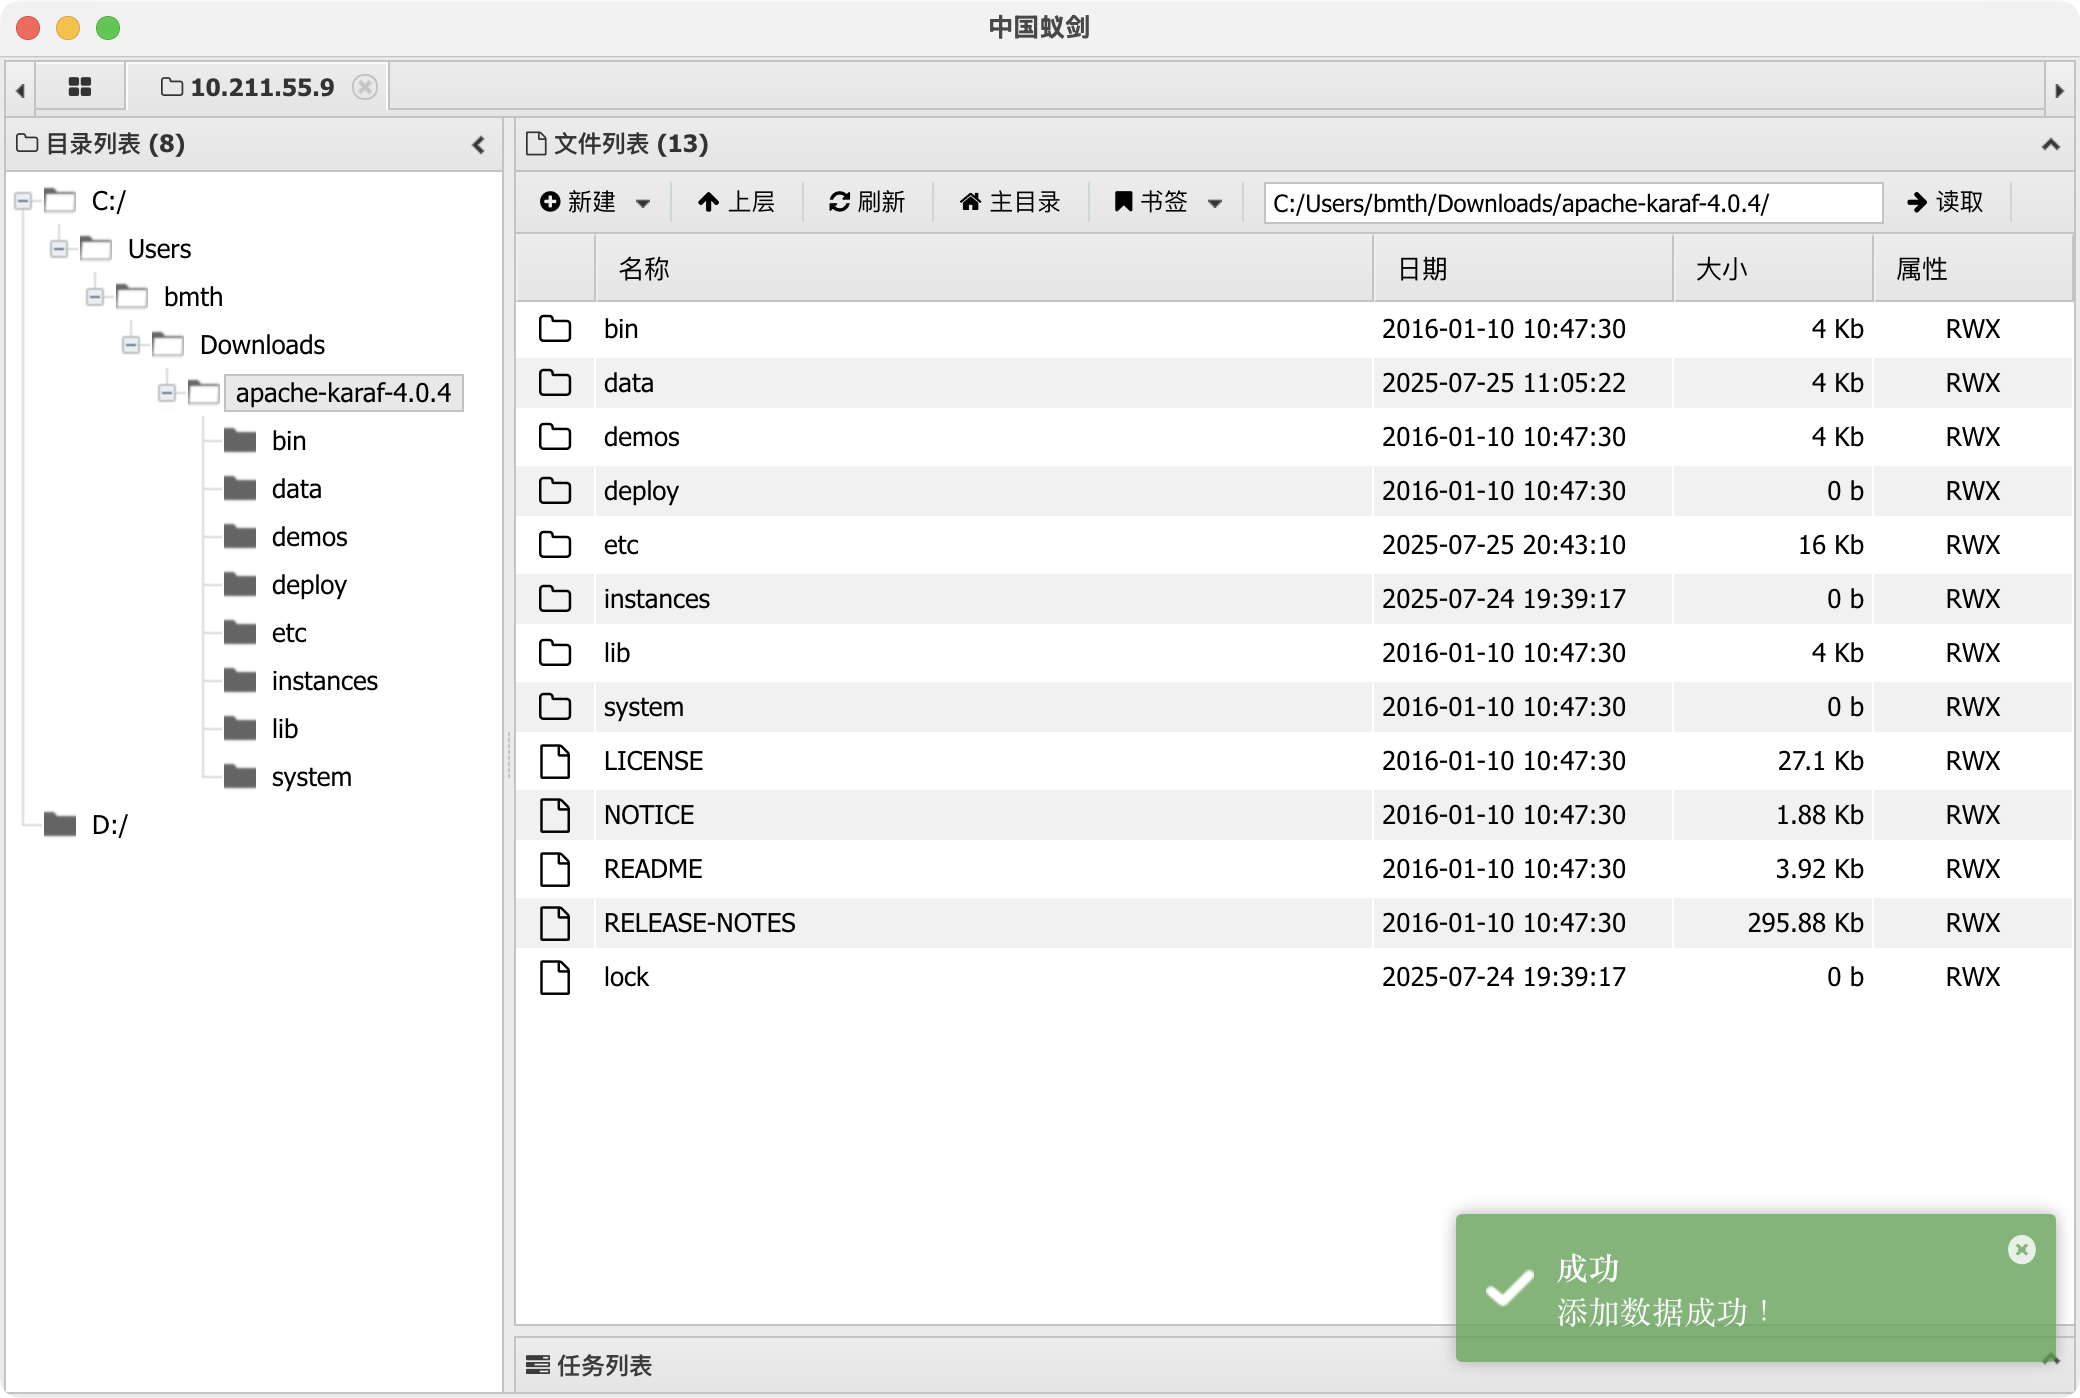
Task: Click the 文件列表 panel document icon
Action: (x=537, y=144)
